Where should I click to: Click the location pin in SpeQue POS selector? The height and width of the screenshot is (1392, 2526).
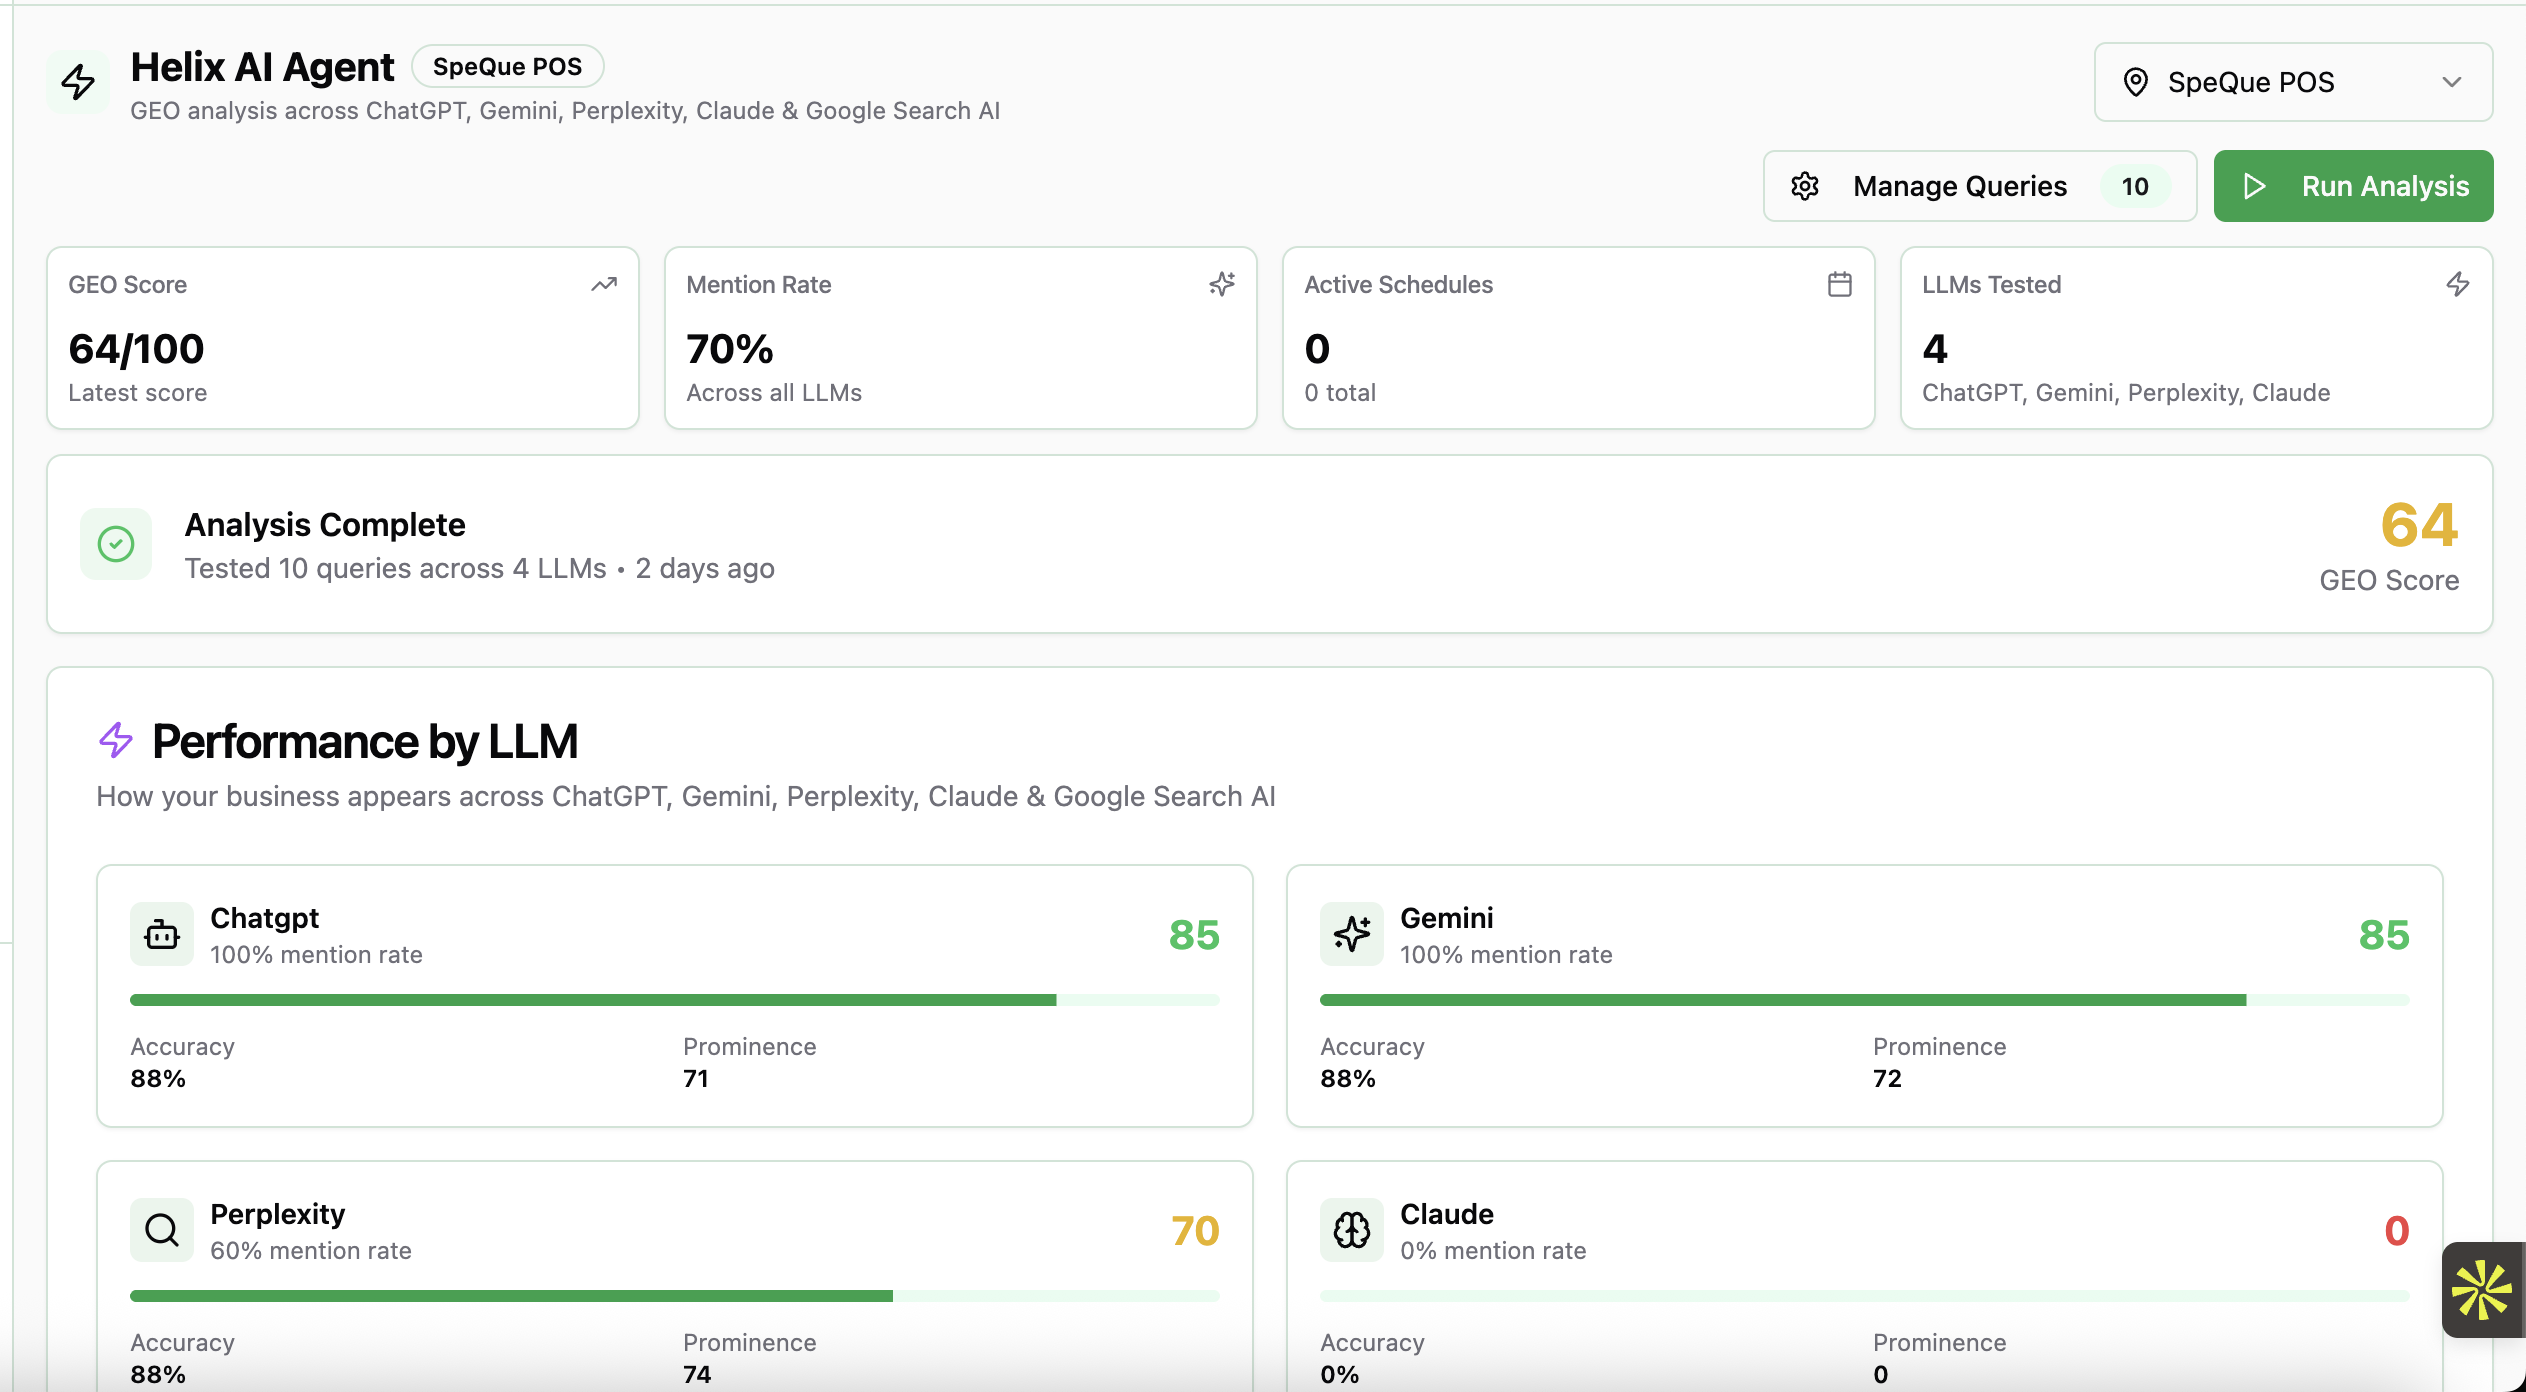2137,82
